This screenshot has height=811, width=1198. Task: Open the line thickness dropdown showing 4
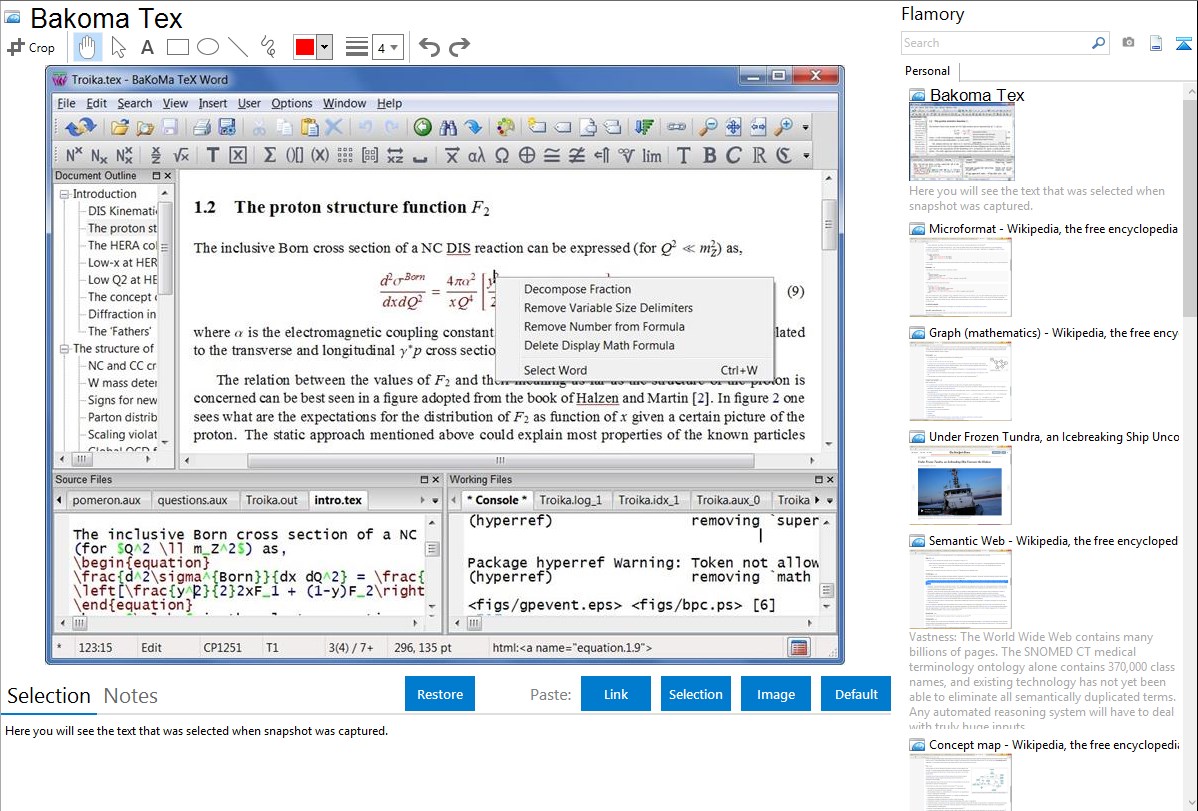click(388, 48)
